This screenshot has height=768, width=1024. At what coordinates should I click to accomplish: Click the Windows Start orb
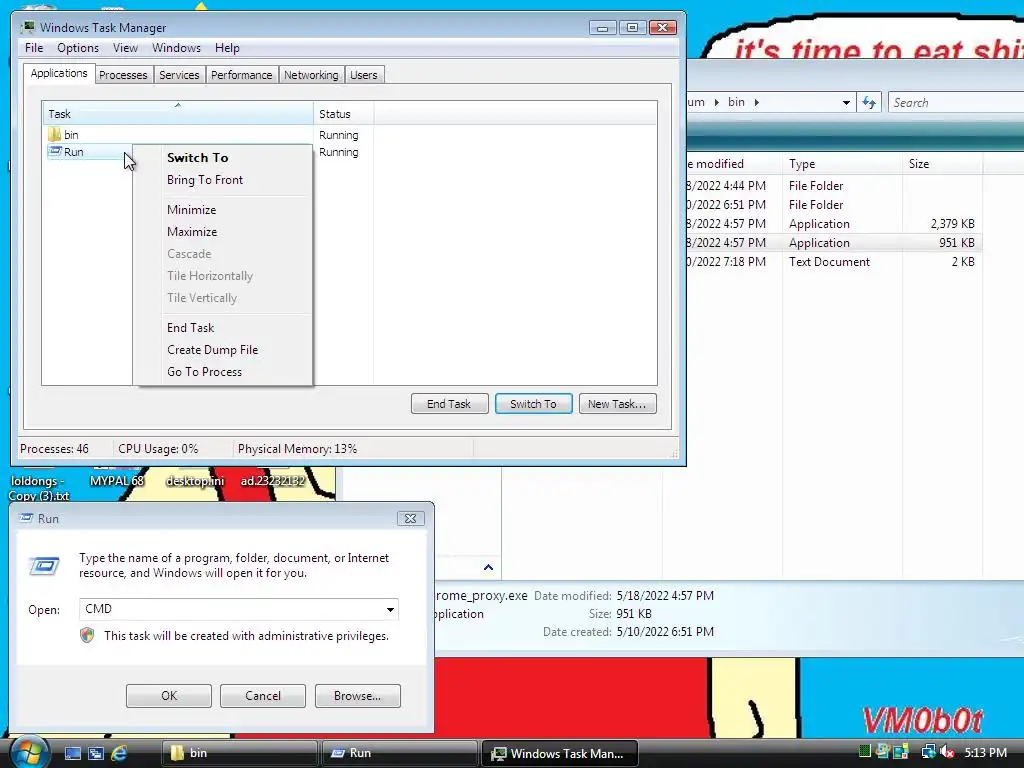pyautogui.click(x=28, y=752)
